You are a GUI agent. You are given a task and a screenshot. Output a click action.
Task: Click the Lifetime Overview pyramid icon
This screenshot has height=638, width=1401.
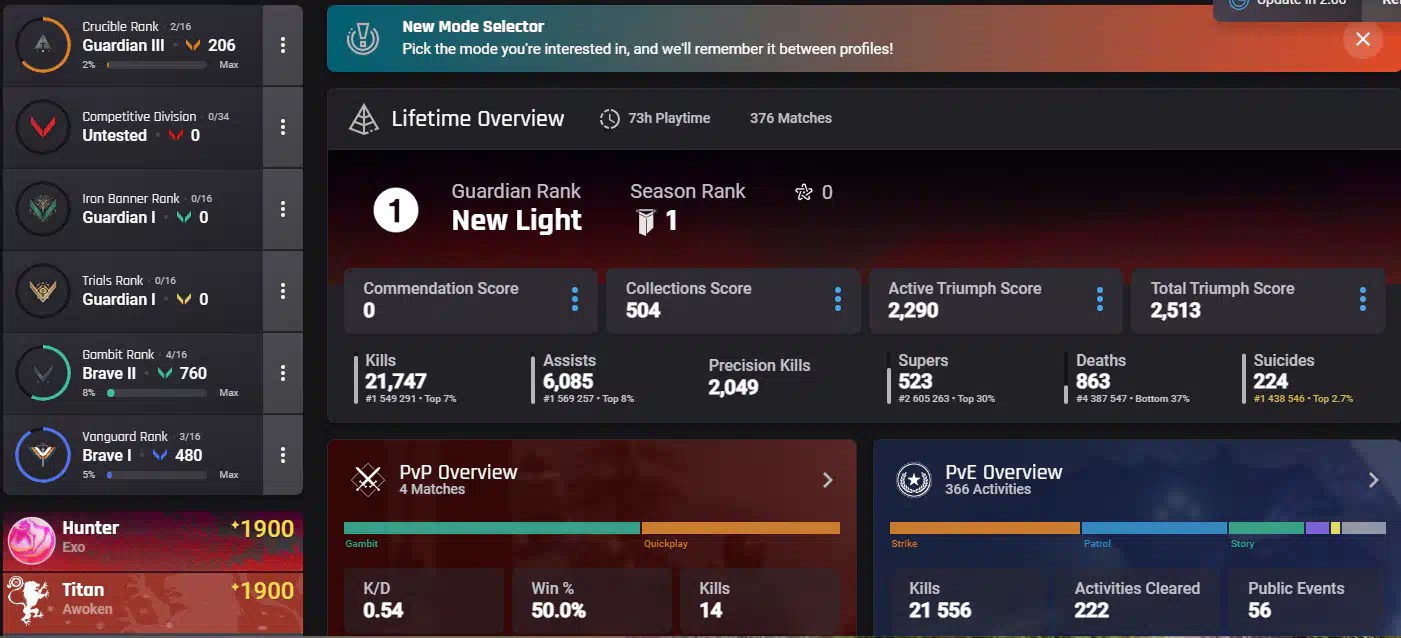tap(363, 119)
